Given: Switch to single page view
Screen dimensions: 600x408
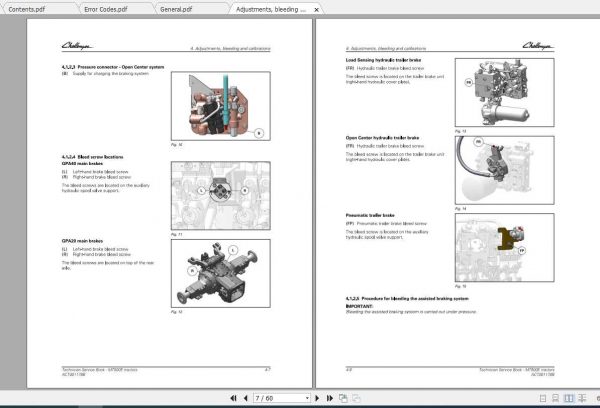Looking at the screenshot, I should click(x=543, y=398).
